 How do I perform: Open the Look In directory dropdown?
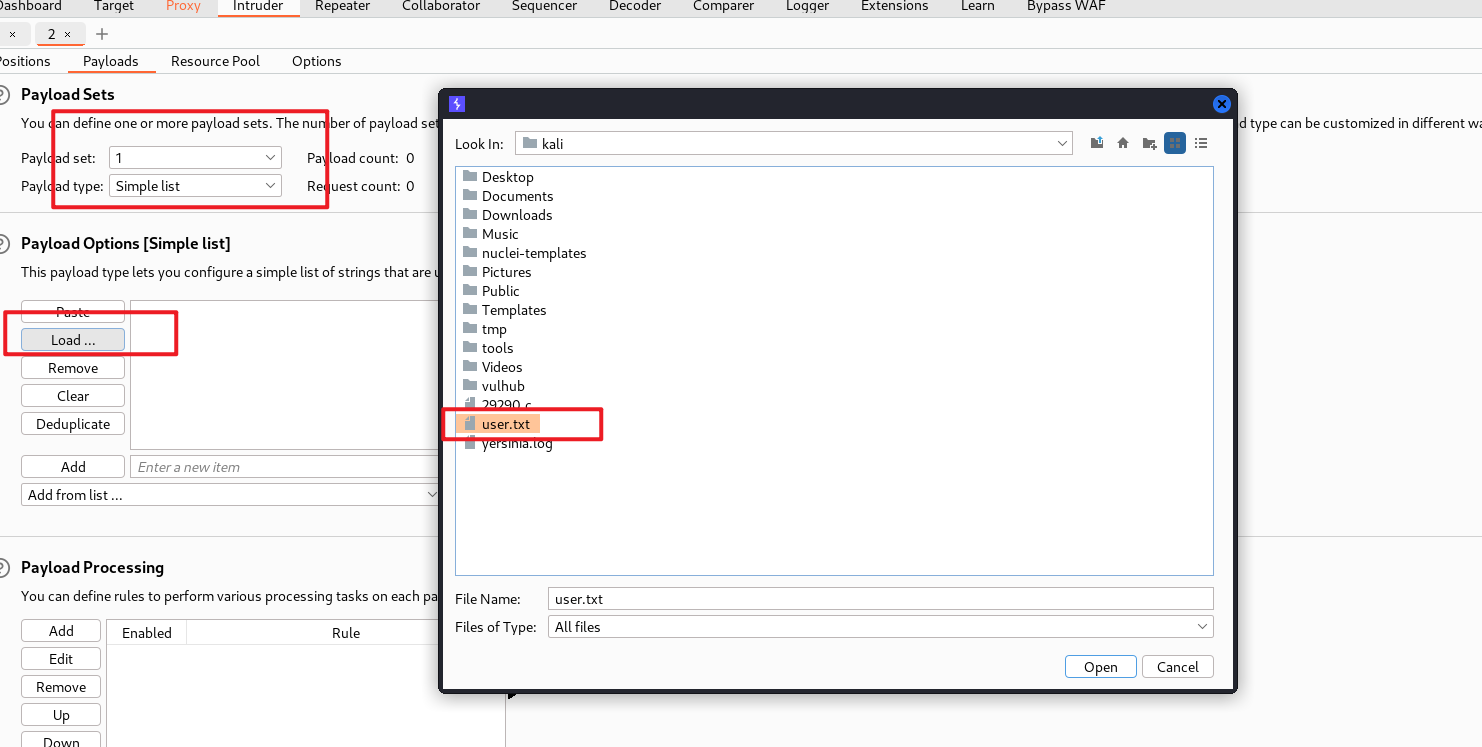pos(1062,144)
